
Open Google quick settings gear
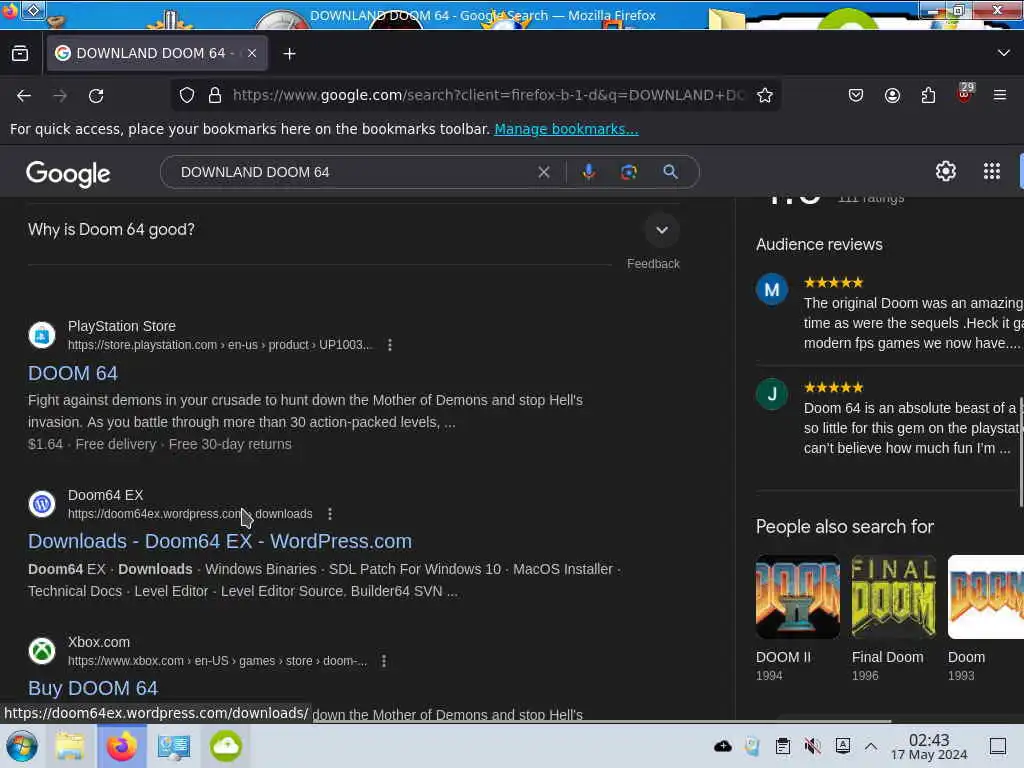click(946, 171)
